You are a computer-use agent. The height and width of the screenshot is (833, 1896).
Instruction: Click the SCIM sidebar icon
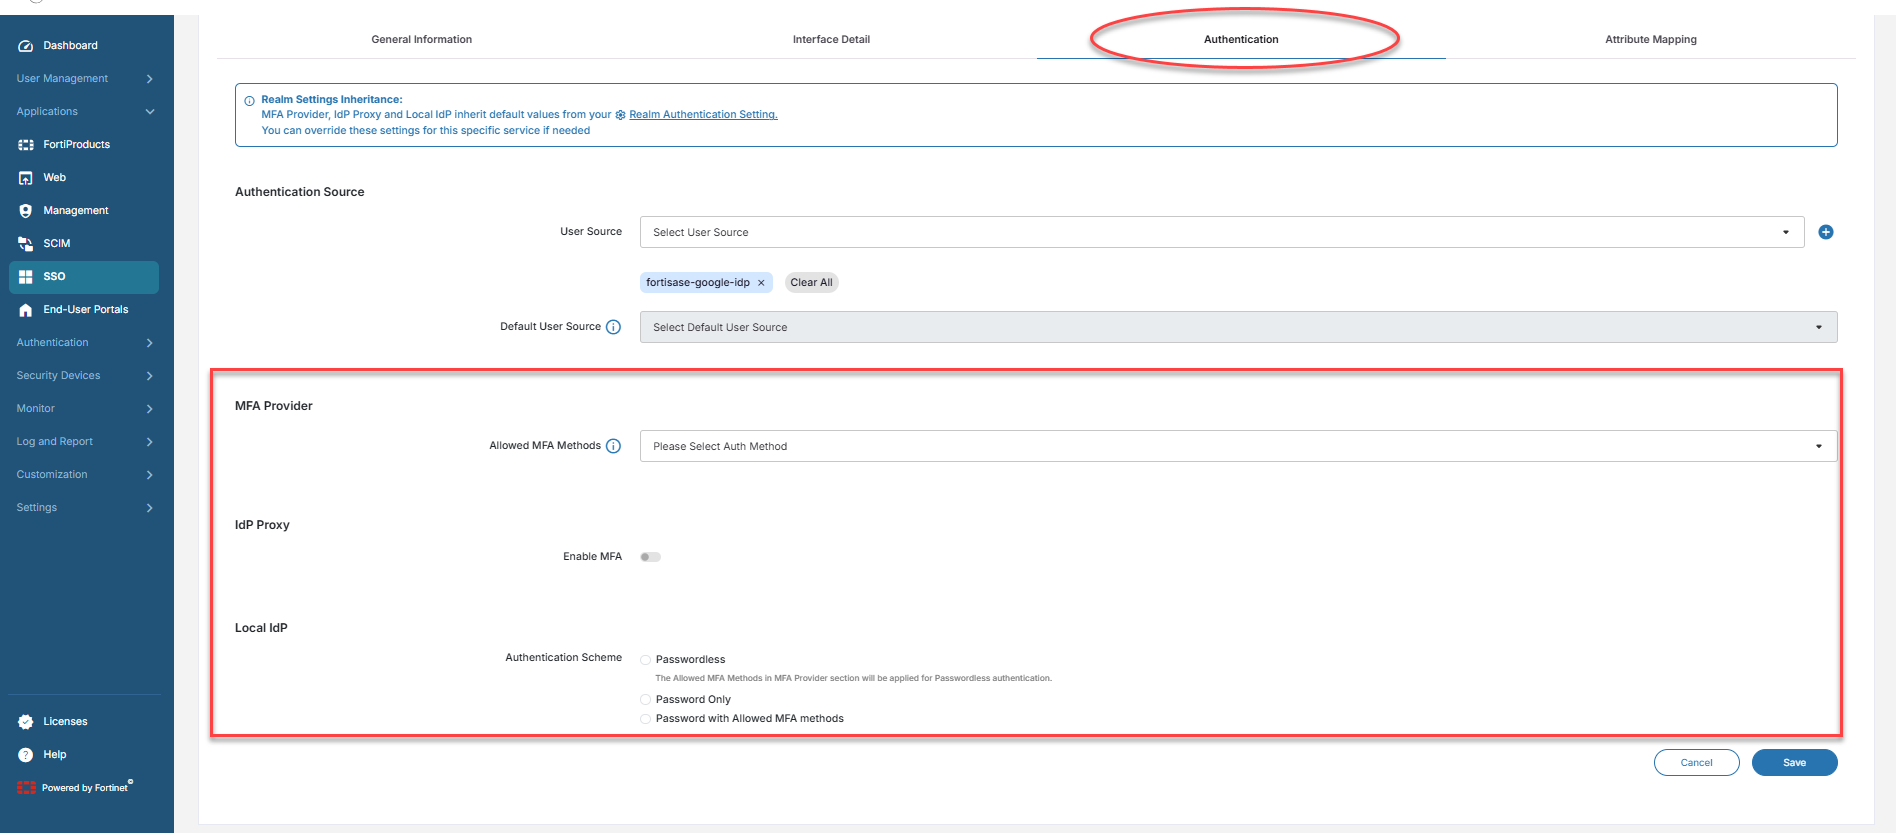[26, 244]
